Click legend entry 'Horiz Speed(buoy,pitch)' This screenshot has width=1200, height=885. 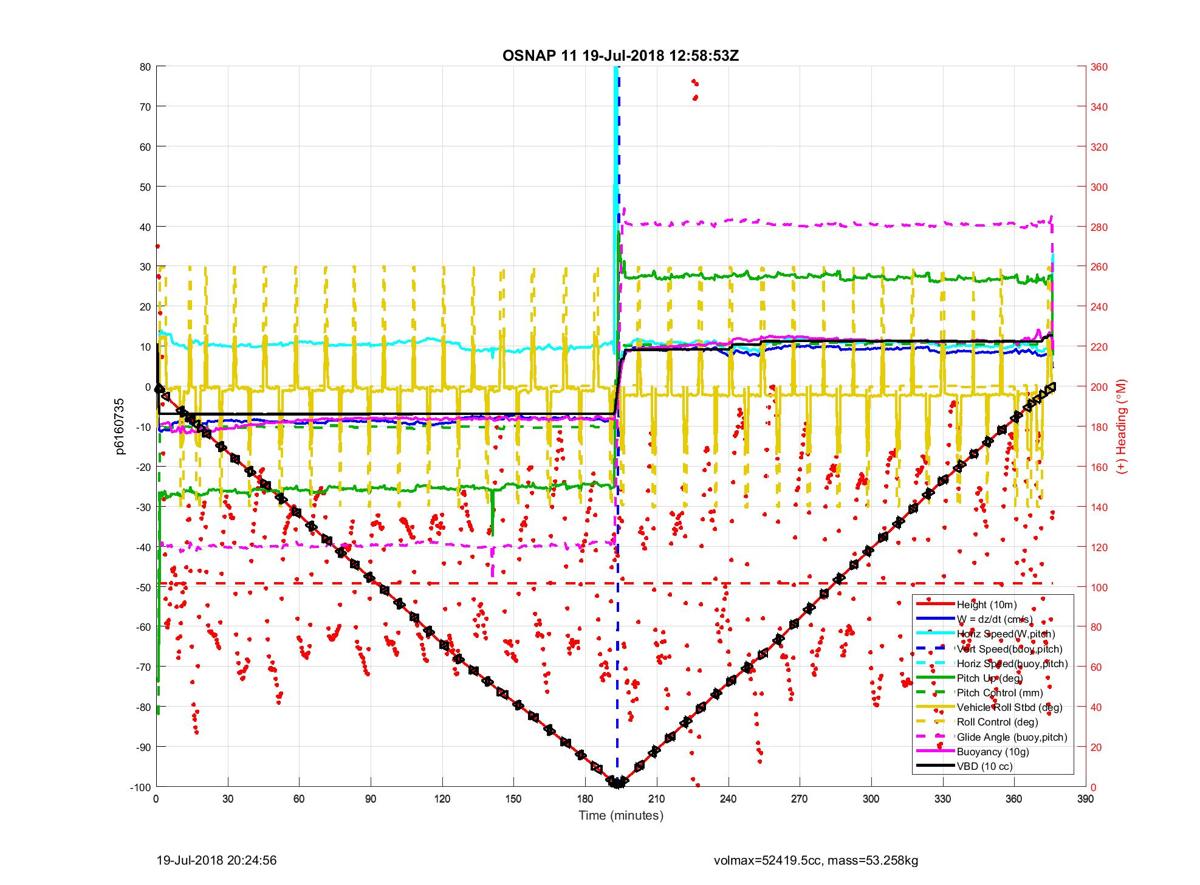click(1012, 663)
